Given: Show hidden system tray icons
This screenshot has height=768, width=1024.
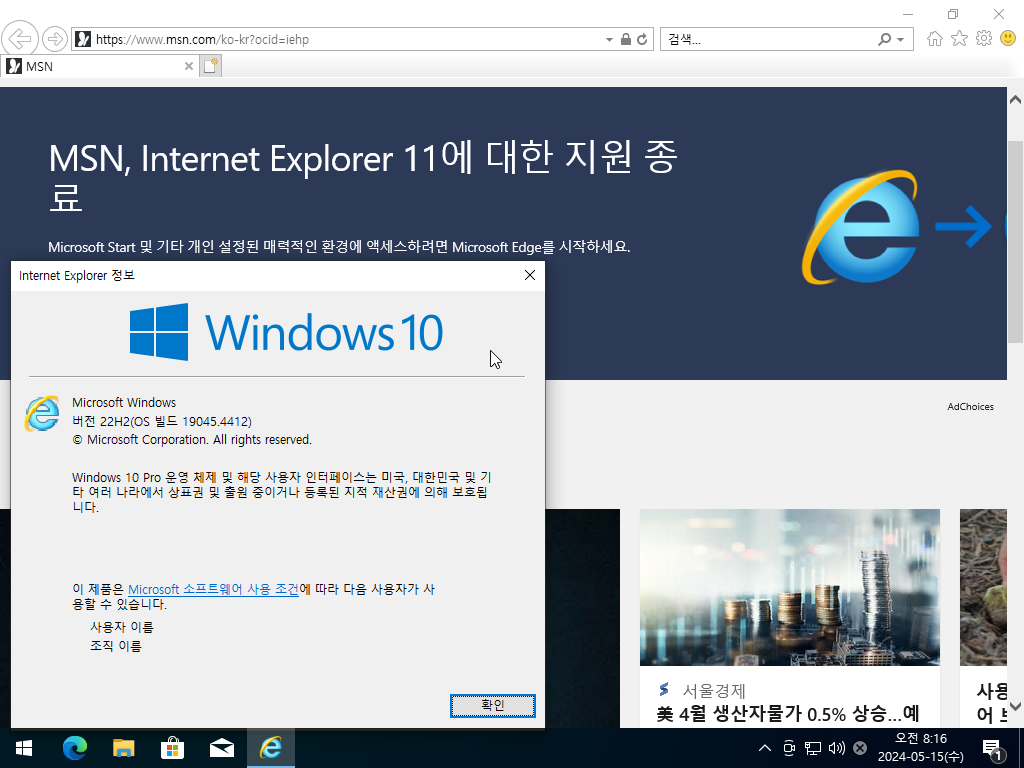Looking at the screenshot, I should pos(764,748).
